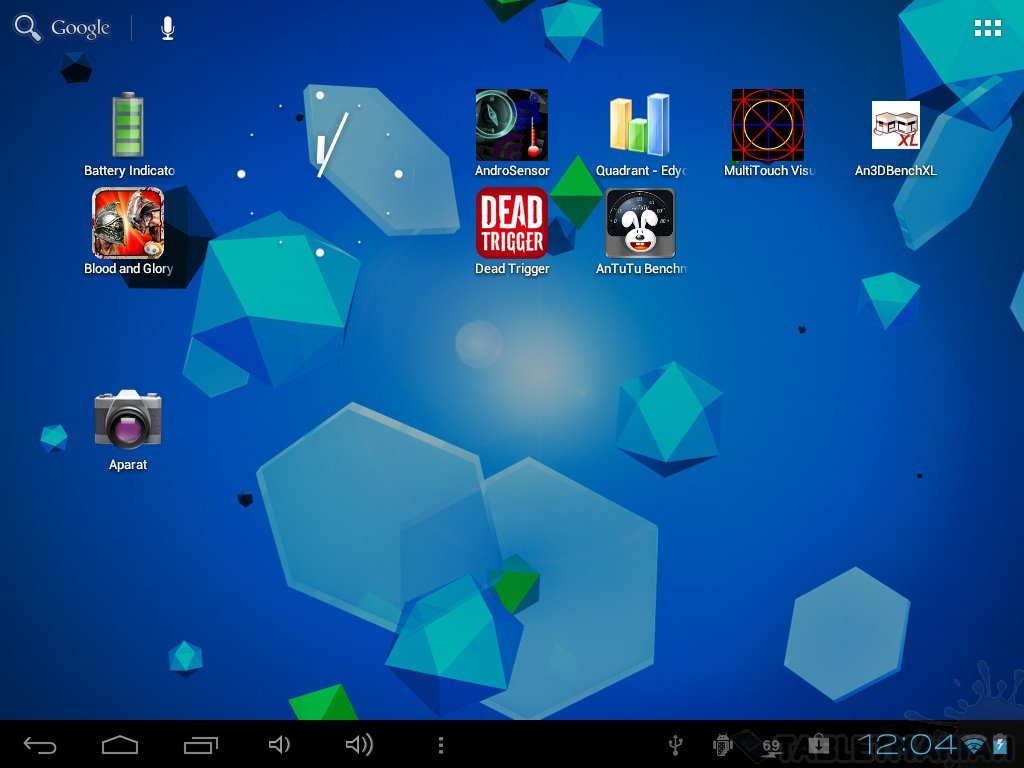
Task: Start voice search with the microphone
Action: coord(168,28)
